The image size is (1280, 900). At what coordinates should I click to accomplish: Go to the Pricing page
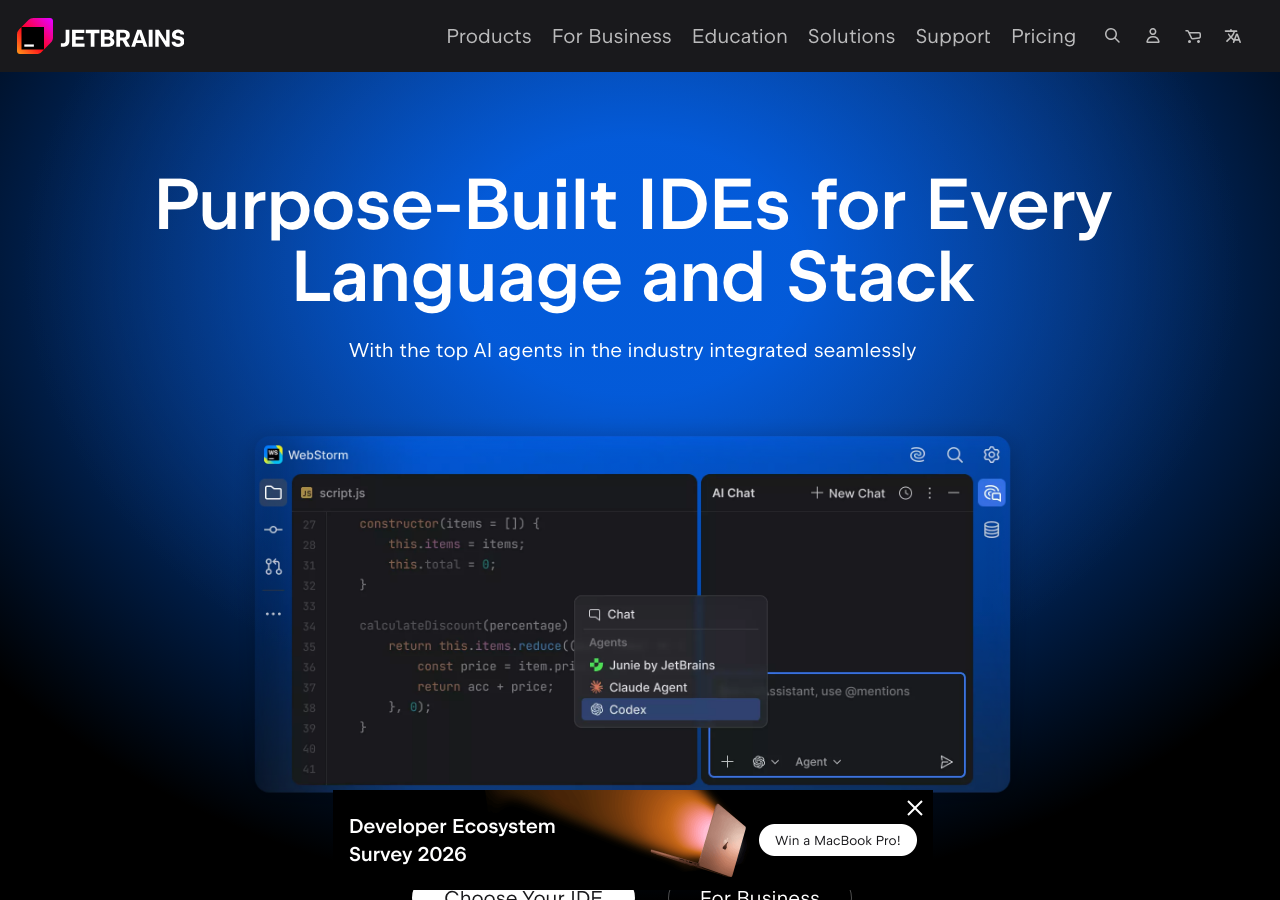[1043, 36]
